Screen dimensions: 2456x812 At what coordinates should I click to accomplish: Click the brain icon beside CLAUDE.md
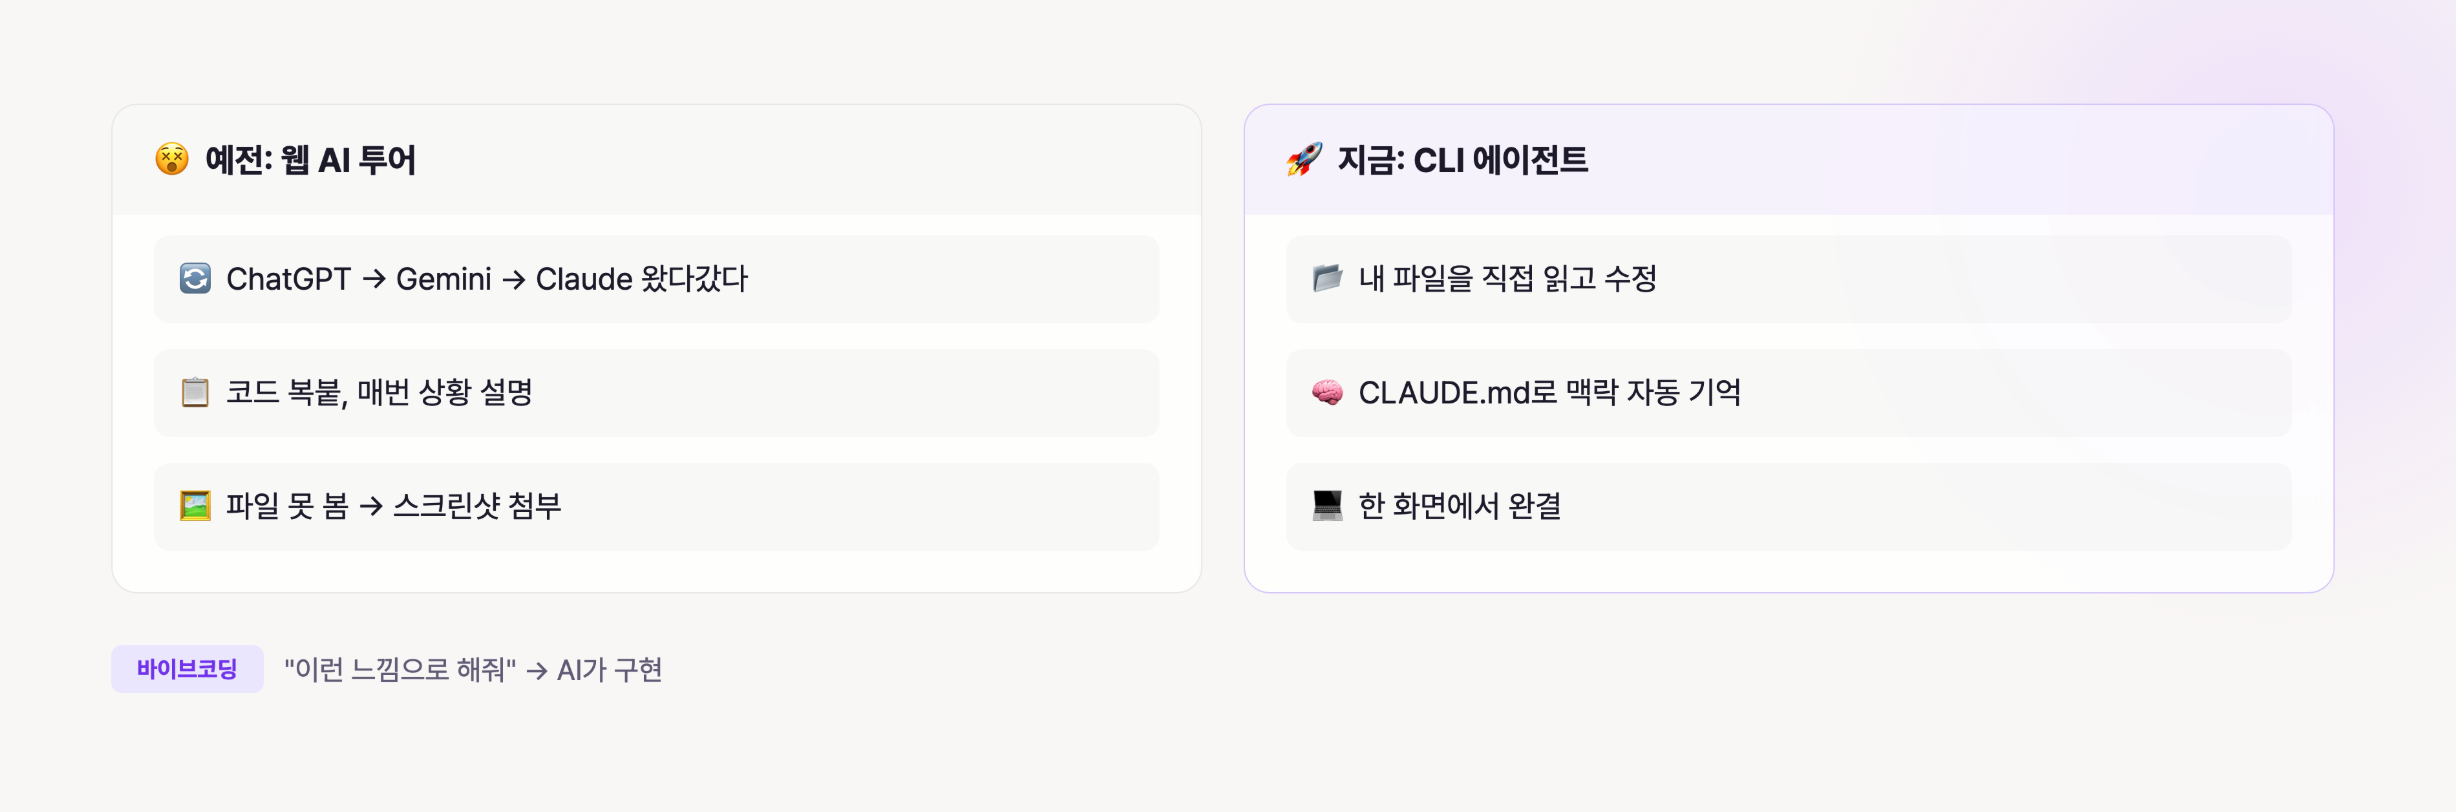[x=1327, y=392]
